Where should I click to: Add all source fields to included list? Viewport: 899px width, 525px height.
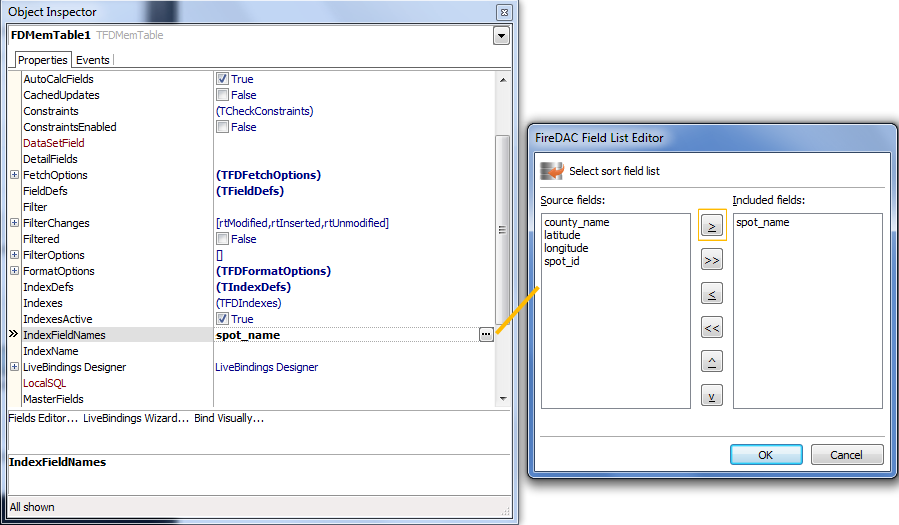point(712,260)
